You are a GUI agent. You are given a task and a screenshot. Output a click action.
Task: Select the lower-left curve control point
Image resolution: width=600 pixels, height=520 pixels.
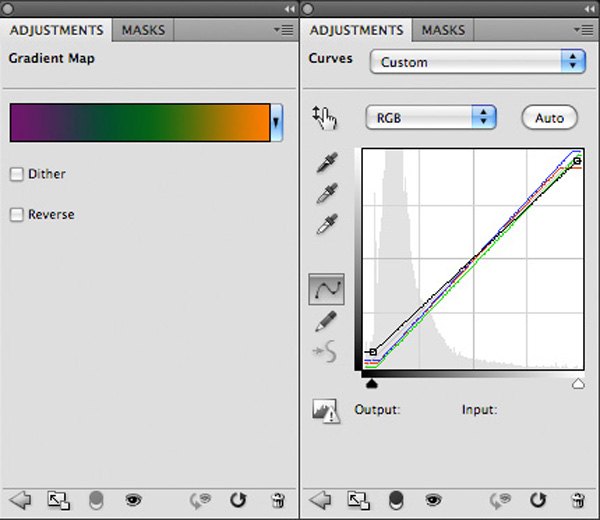(373, 352)
